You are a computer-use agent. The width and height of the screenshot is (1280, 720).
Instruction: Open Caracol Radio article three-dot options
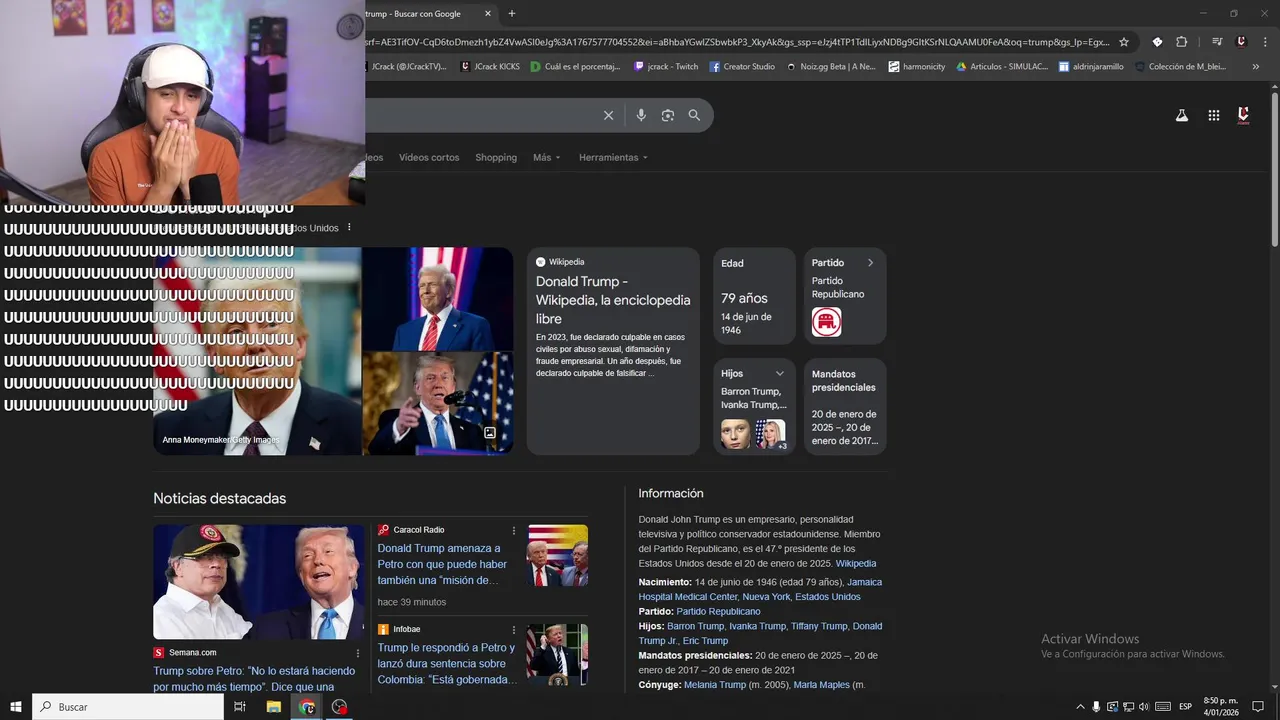(x=515, y=531)
